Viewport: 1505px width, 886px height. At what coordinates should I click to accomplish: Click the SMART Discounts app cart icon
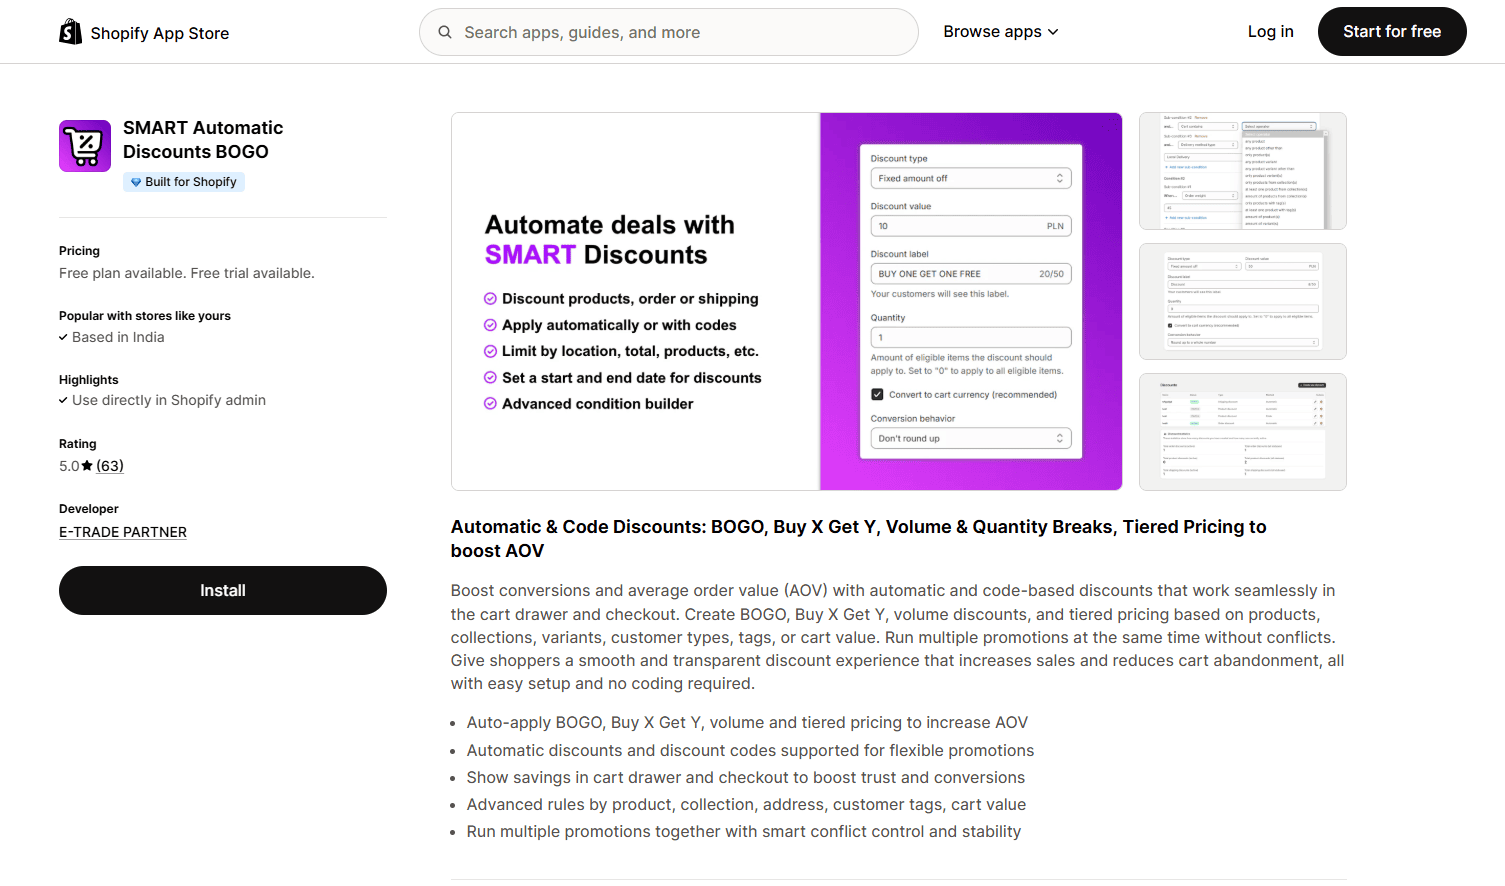[x=85, y=146]
